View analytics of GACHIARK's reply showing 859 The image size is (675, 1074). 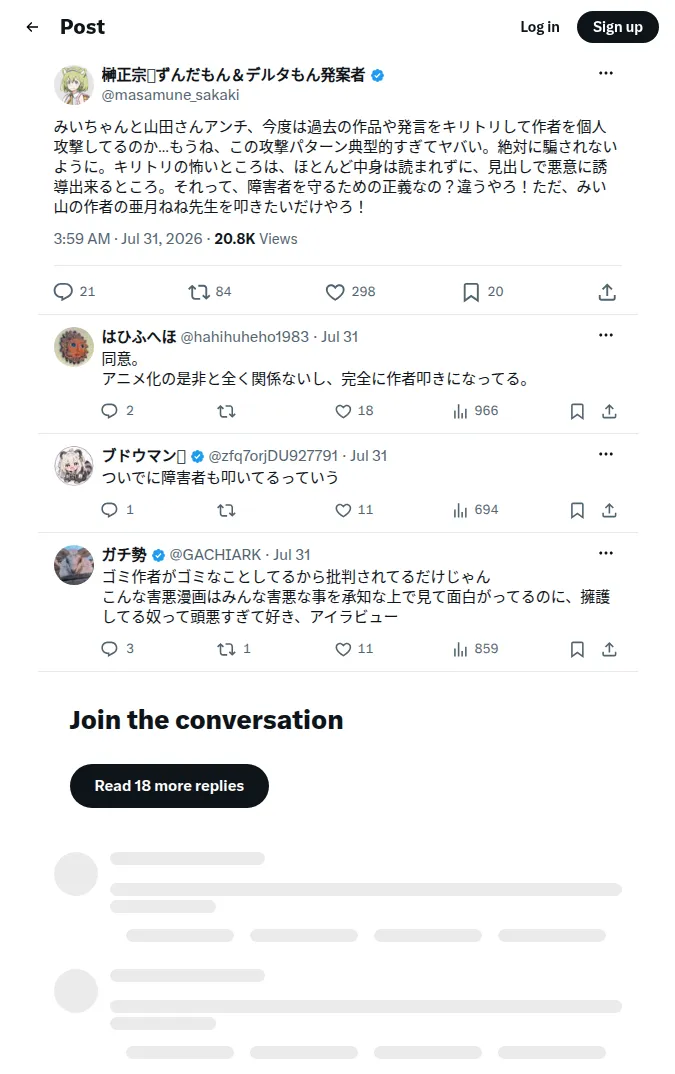476,649
